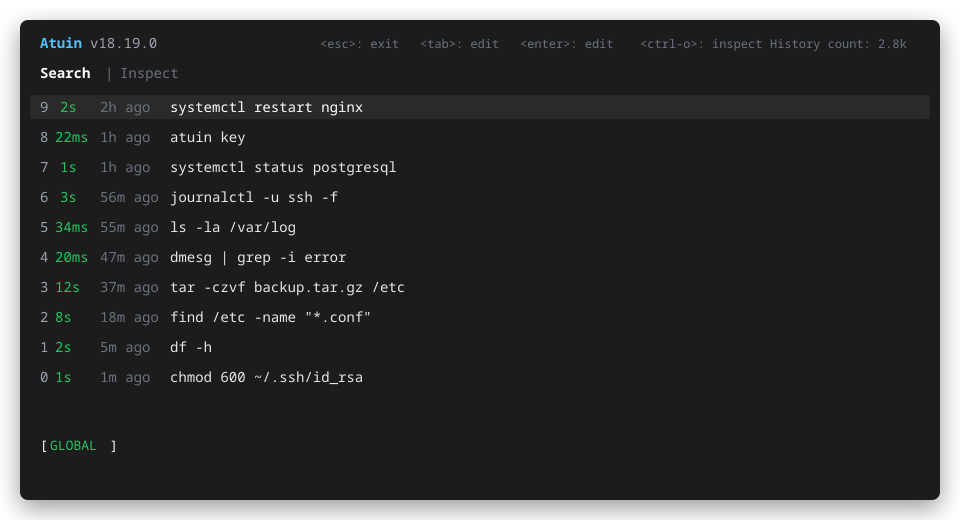Click the v18.19.0 version text
Viewport: 960px width, 520px height.
point(124,43)
